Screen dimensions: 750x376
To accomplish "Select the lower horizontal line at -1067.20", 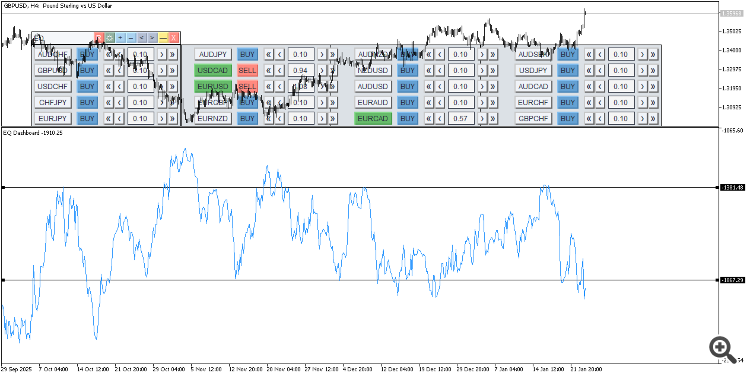I will click(x=360, y=280).
